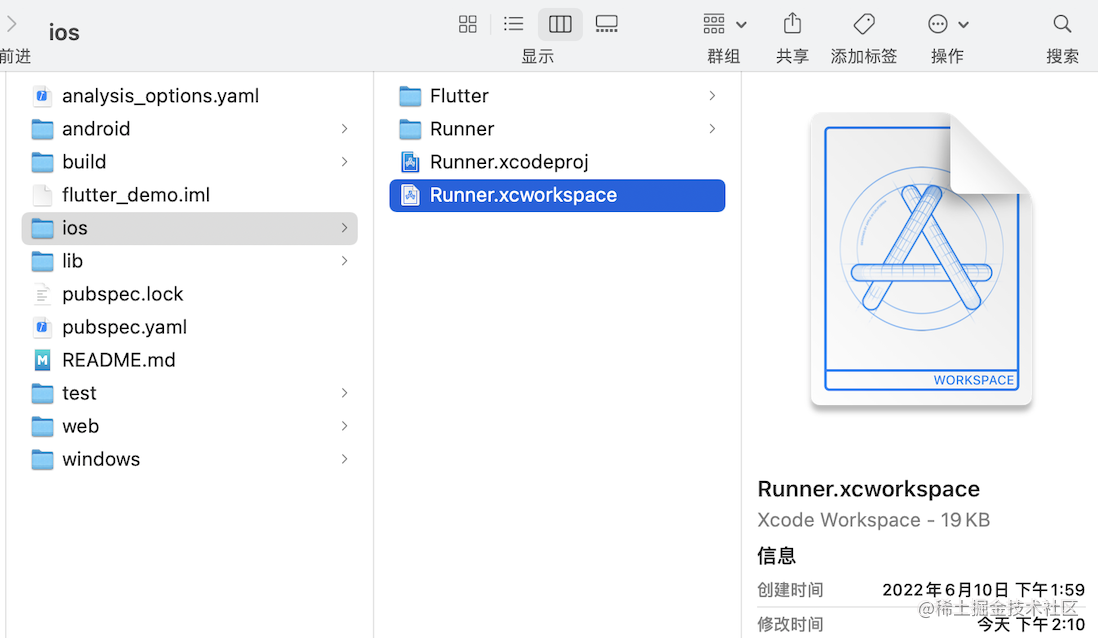
Task: Select the build folder
Action: pos(84,162)
